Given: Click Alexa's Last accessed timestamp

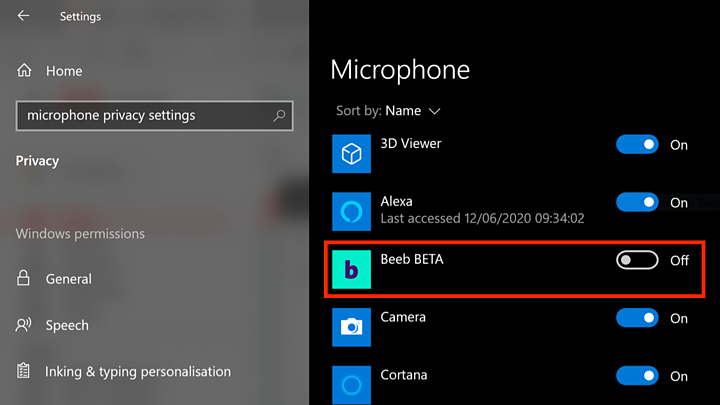Looking at the screenshot, I should pos(482,218).
